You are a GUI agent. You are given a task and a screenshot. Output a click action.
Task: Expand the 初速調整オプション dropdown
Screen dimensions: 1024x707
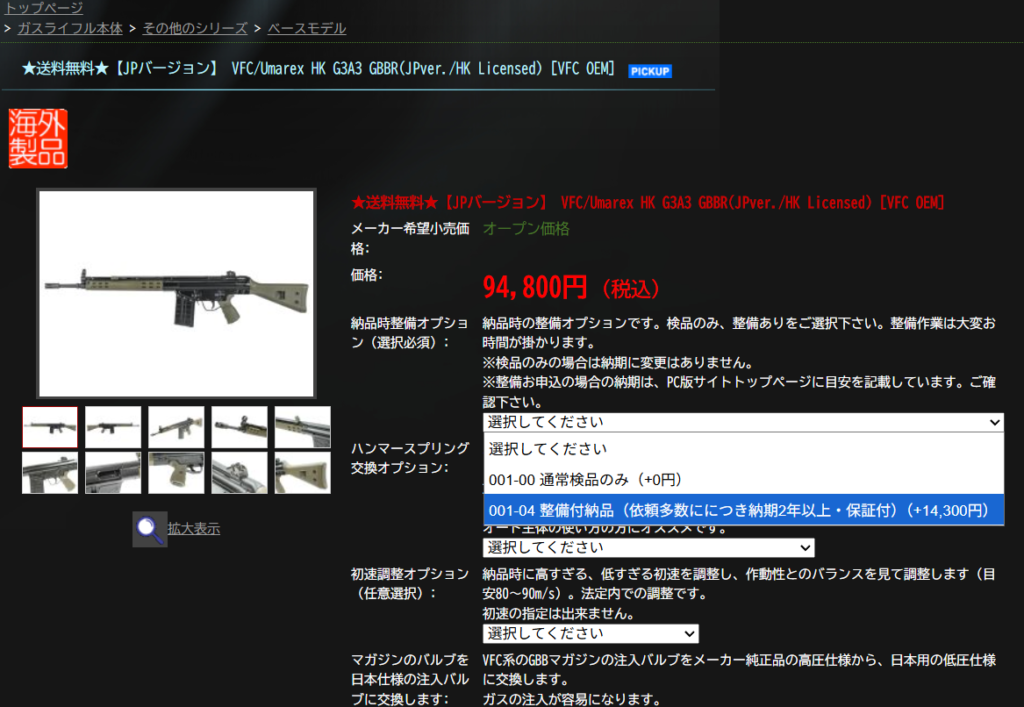(x=590, y=633)
